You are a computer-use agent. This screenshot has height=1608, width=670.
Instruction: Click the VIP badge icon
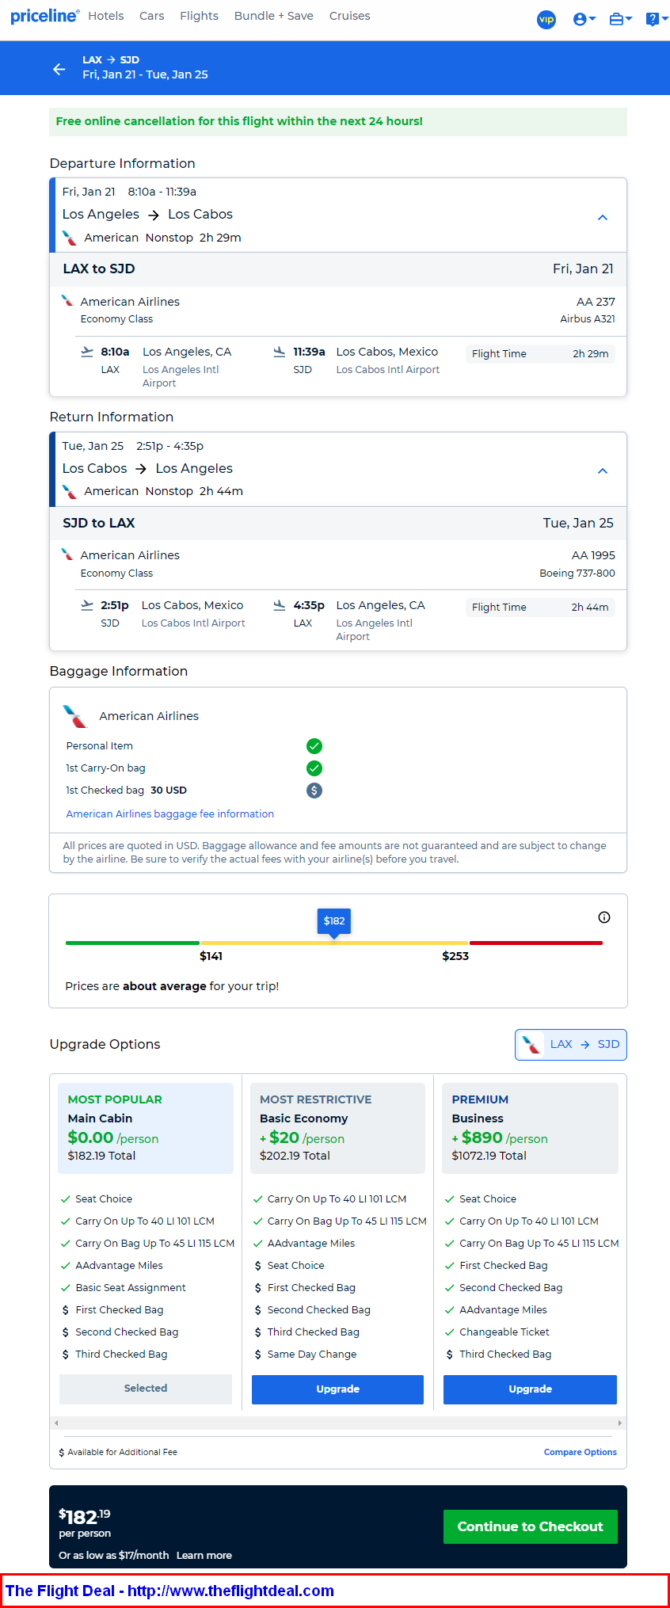point(546,19)
